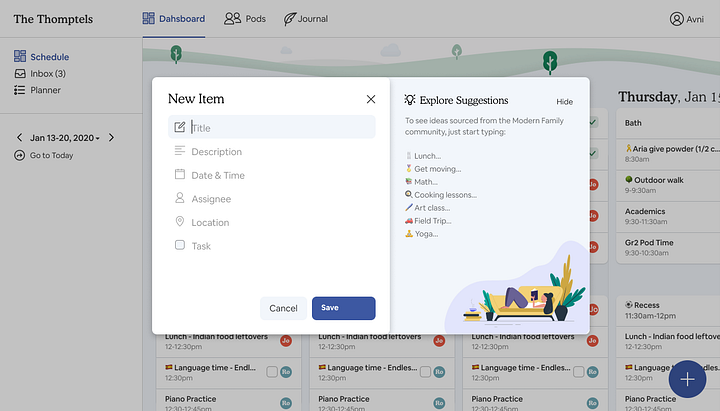Pick the Math... suggestion
The height and width of the screenshot is (411, 720).
click(x=422, y=182)
